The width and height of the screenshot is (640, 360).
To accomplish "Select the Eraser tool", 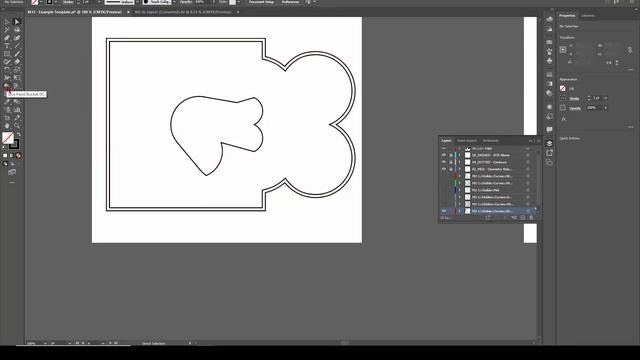I will point(17,62).
